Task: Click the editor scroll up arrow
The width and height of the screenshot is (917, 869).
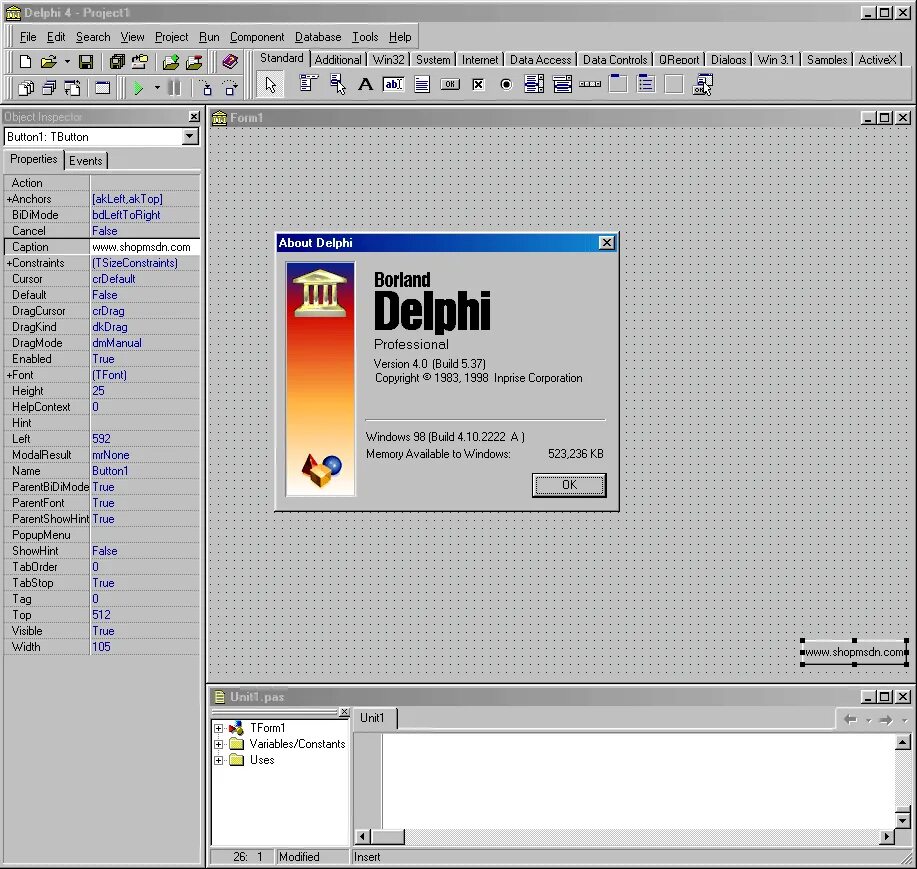Action: coord(902,743)
